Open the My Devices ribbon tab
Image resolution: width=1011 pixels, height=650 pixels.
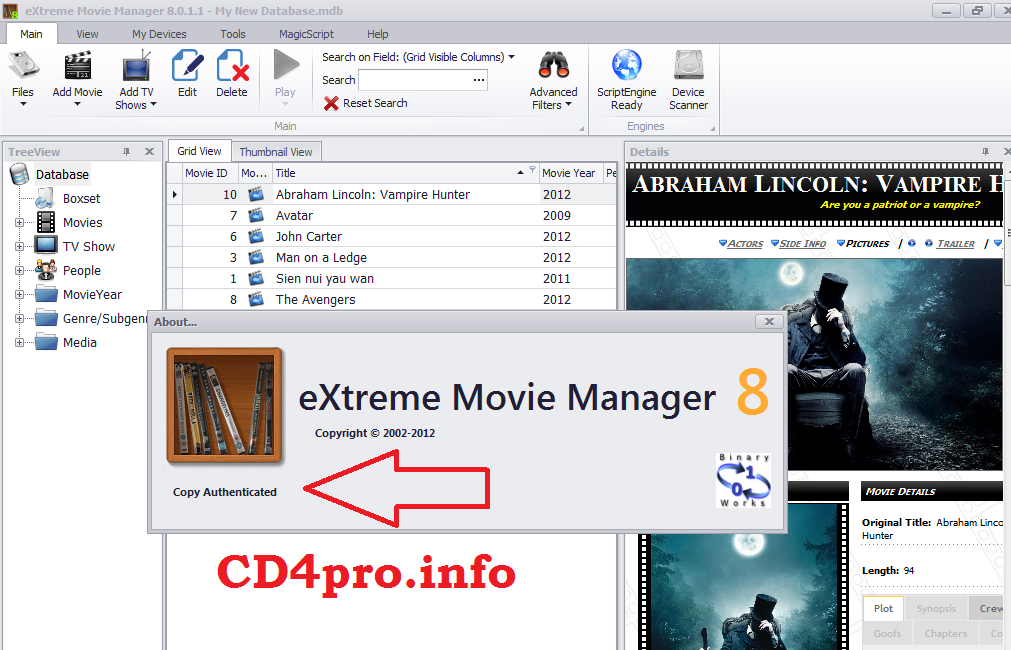(x=159, y=34)
